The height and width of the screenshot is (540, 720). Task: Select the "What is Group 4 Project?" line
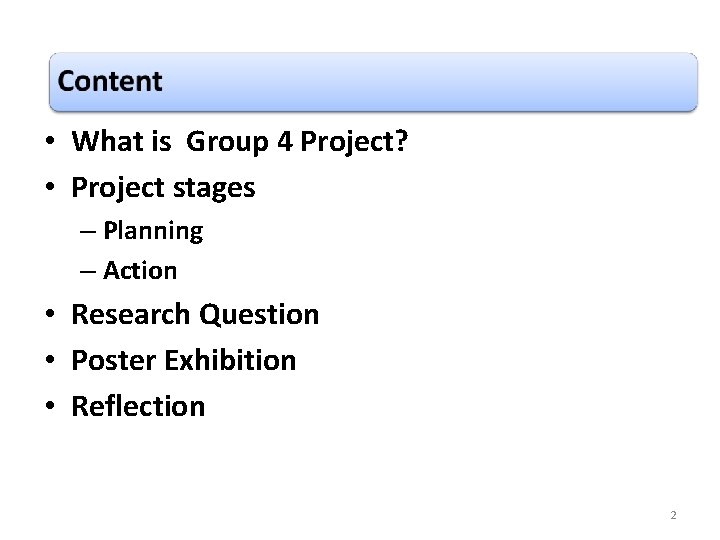click(x=239, y=143)
